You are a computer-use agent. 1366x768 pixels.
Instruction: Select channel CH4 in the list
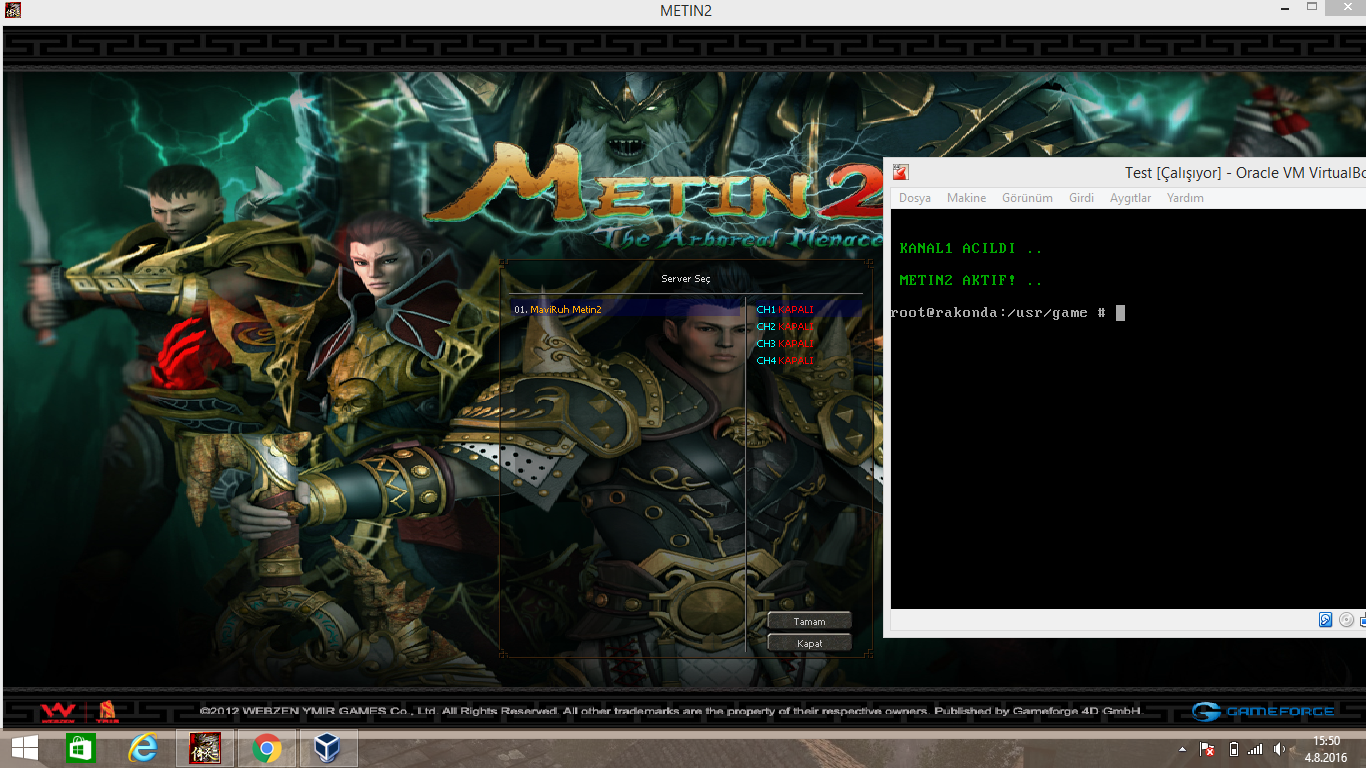coord(785,361)
